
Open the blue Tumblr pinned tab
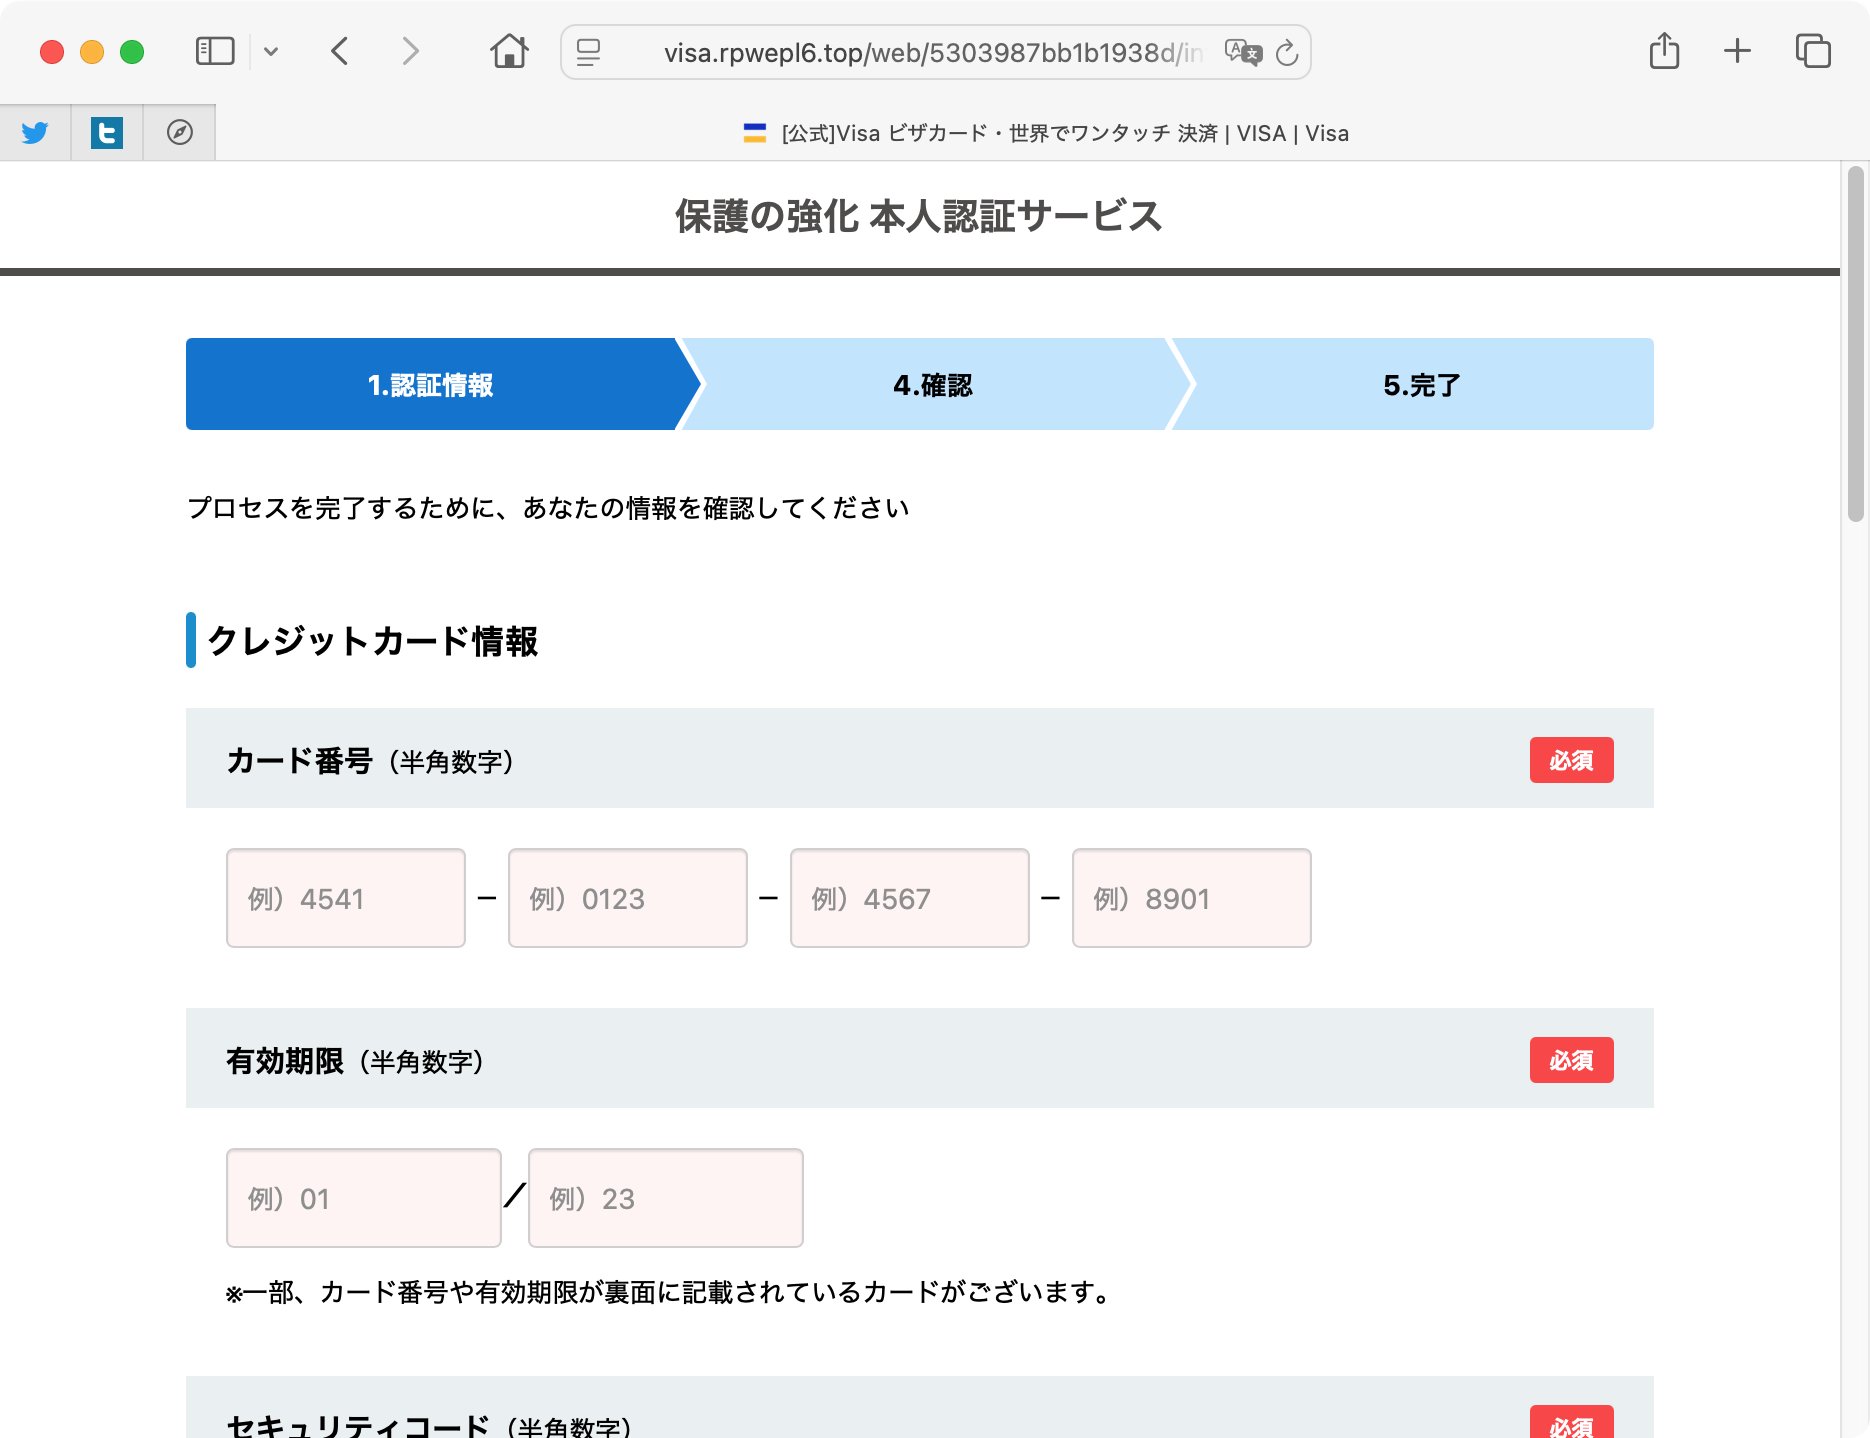pyautogui.click(x=107, y=132)
